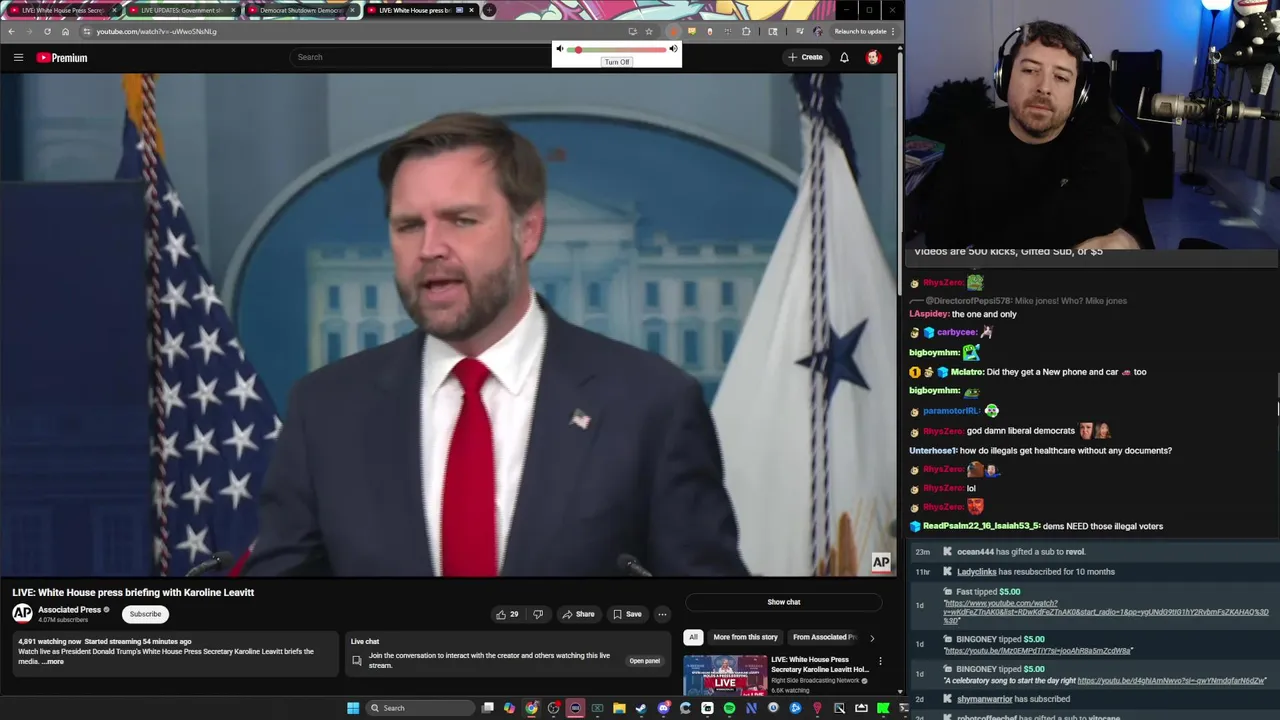Switch to the first LIVE: White House Press tab
1280x720 pixels.
click(63, 10)
